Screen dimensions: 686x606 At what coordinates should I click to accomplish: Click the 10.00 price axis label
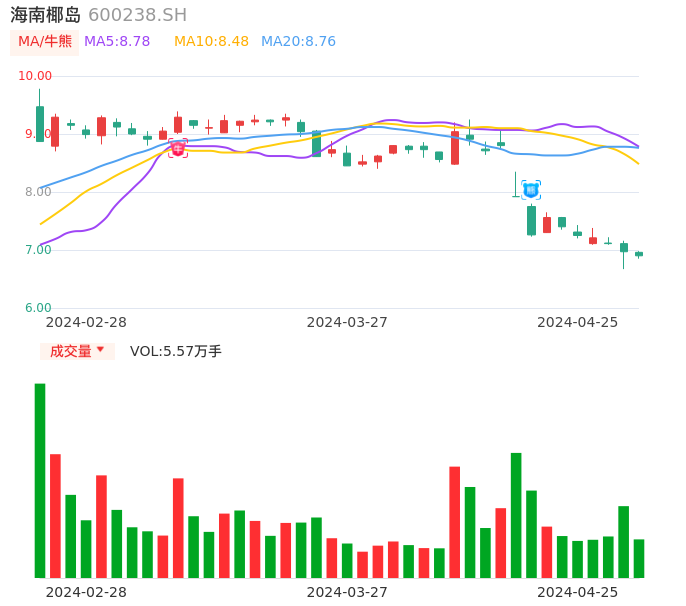coord(35,76)
